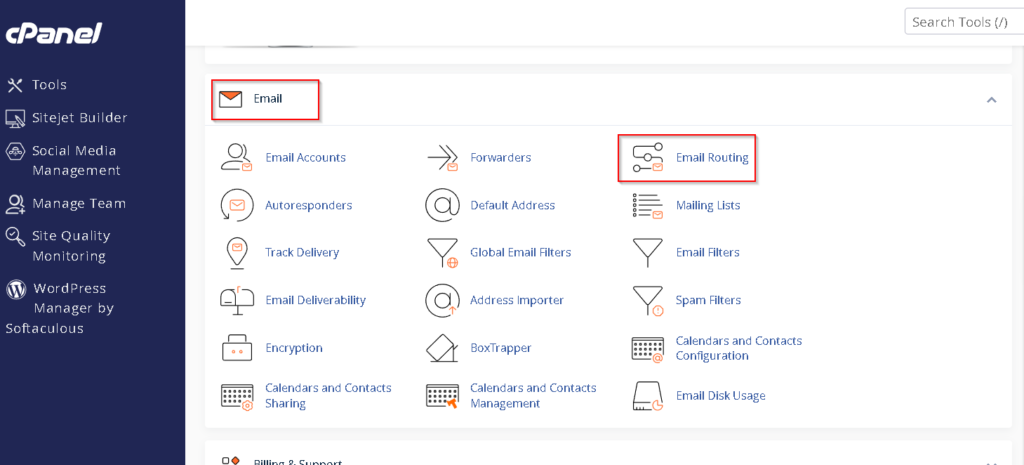The height and width of the screenshot is (465, 1024).
Task: Click the Email Filters funnel icon
Action: pos(648,253)
